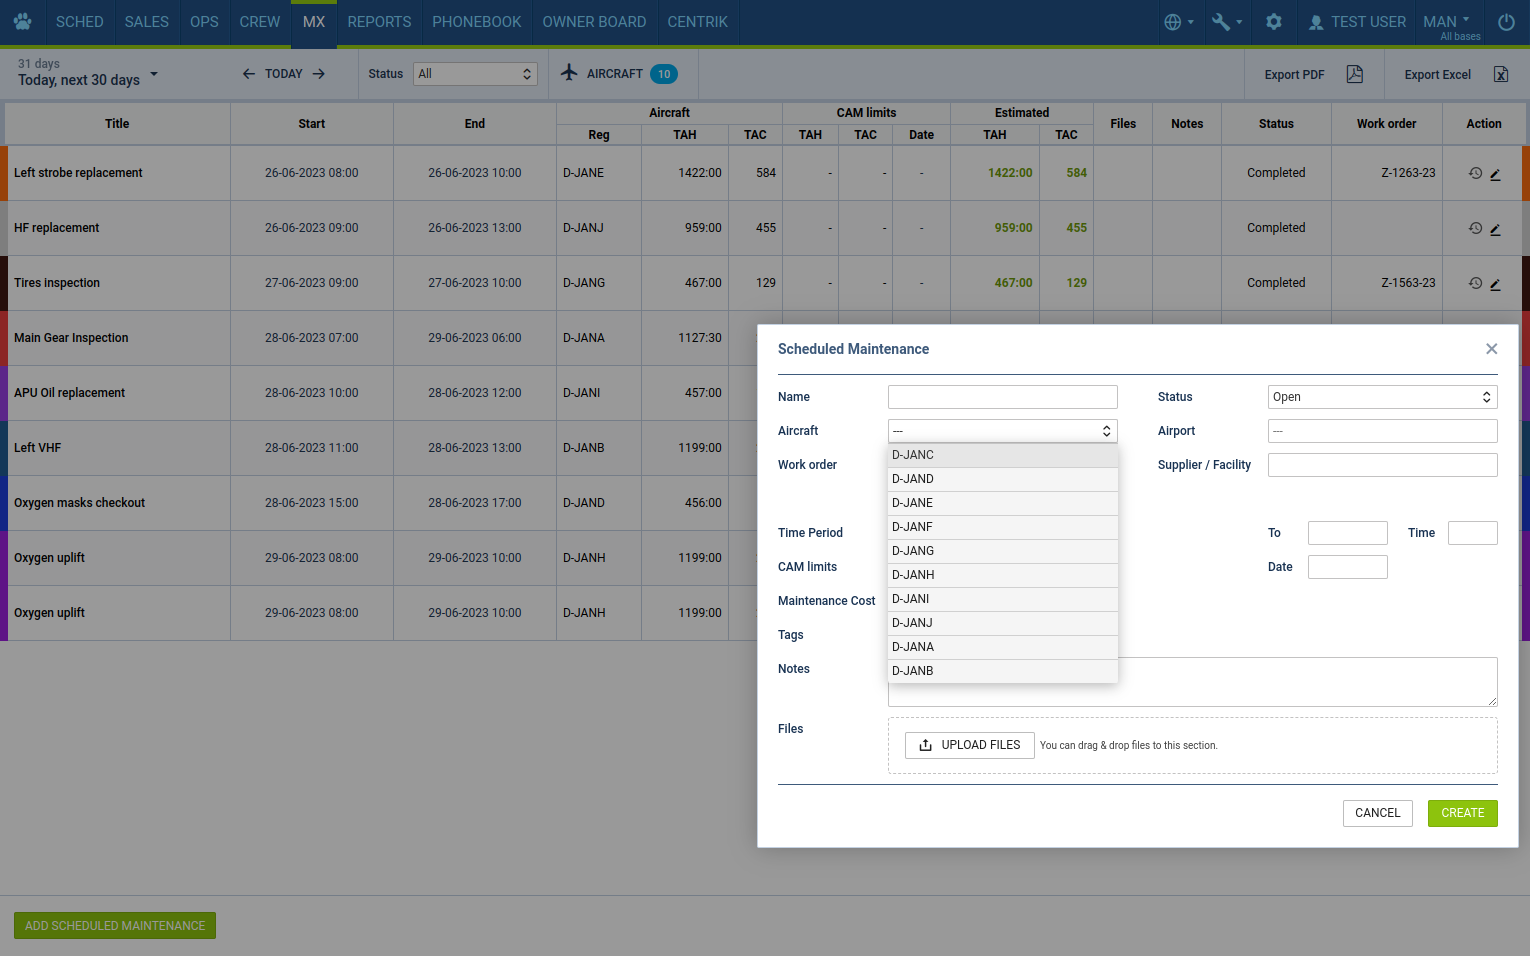Open the CREW menu tab
Viewport: 1530px width, 956px height.
(x=259, y=22)
